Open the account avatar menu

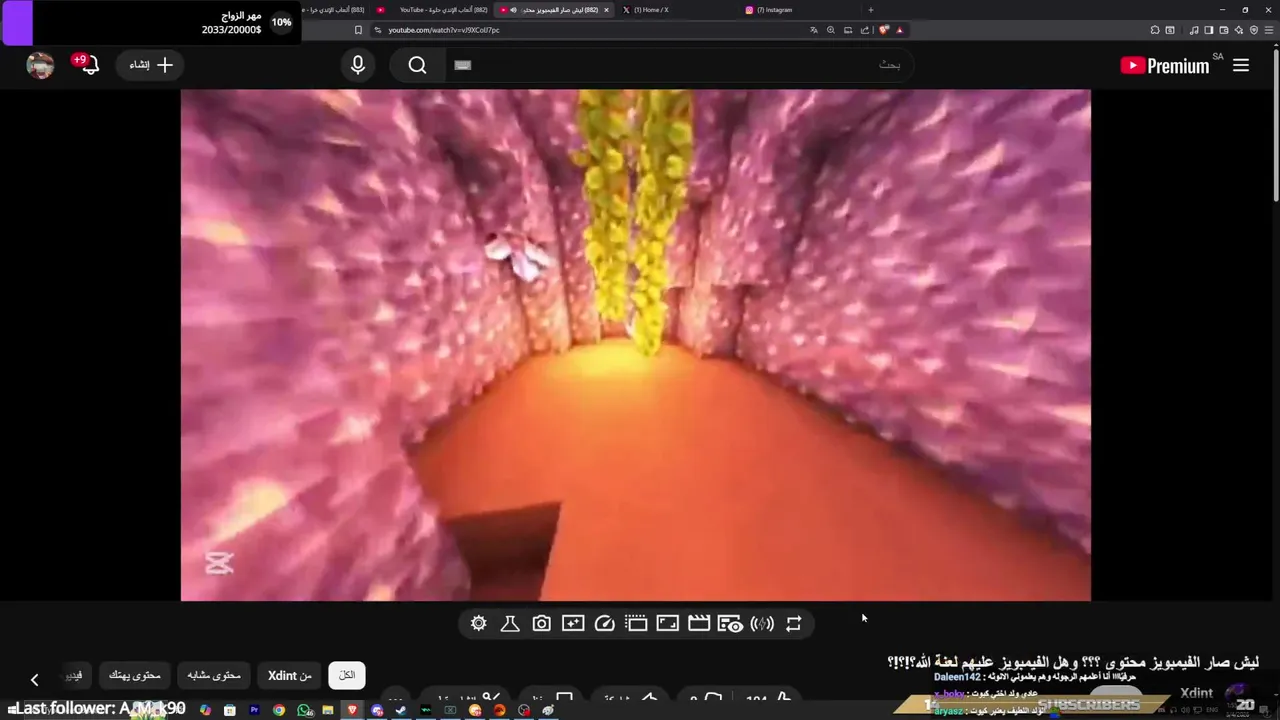(x=40, y=65)
